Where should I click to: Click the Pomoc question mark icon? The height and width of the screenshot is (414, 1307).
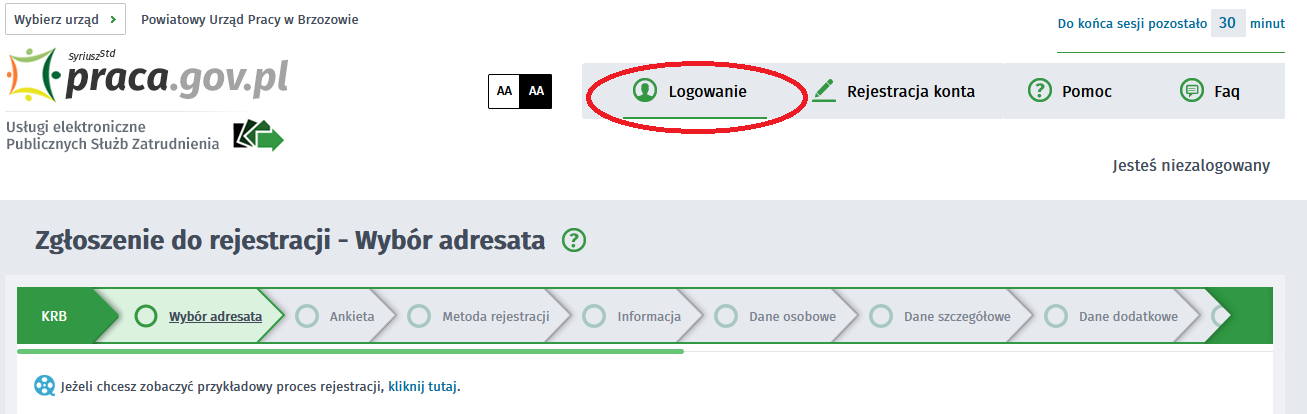pos(1040,91)
